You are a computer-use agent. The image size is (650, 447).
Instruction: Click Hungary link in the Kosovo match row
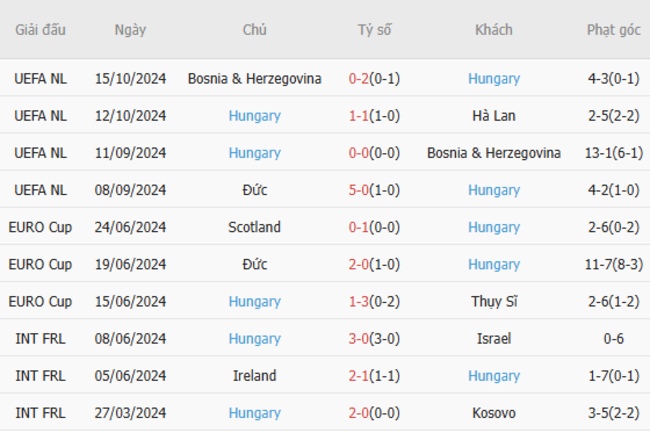tap(255, 413)
